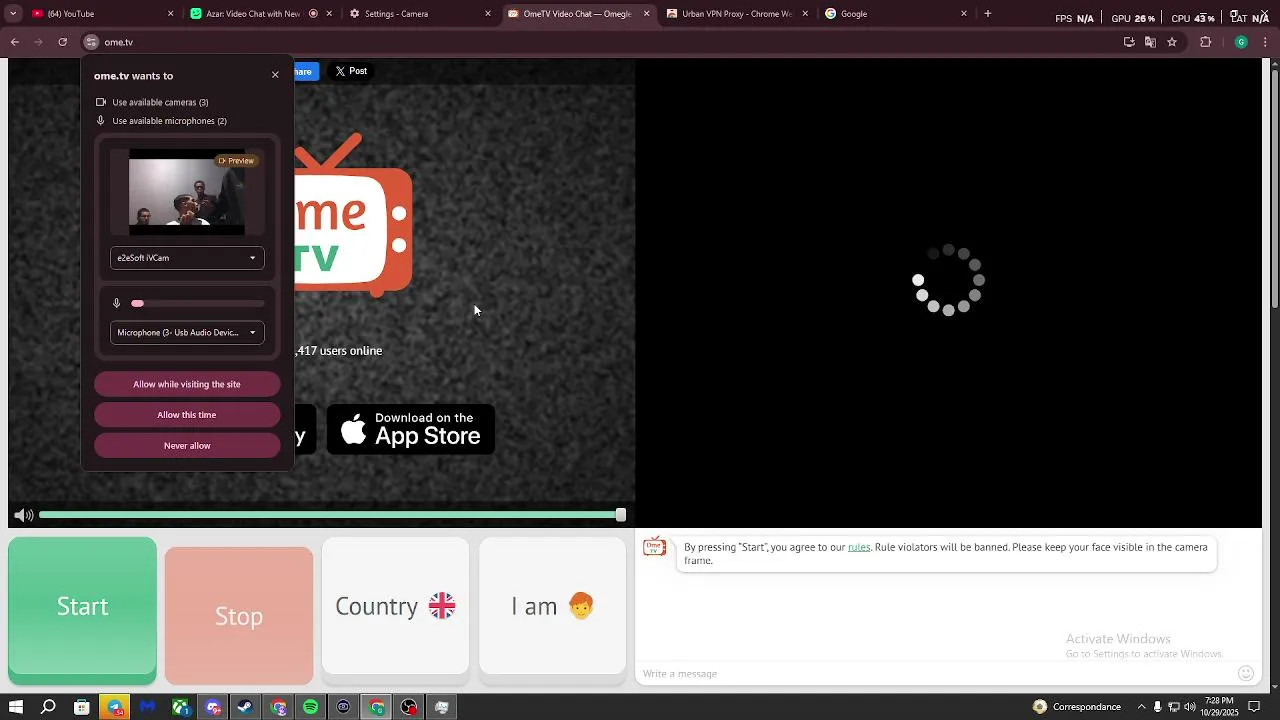The image size is (1280, 720).
Task: Click Allow while visiting the site
Action: (187, 384)
